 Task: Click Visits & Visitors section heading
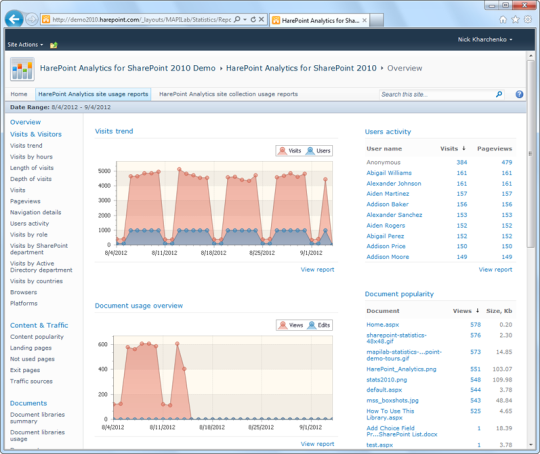(36, 134)
